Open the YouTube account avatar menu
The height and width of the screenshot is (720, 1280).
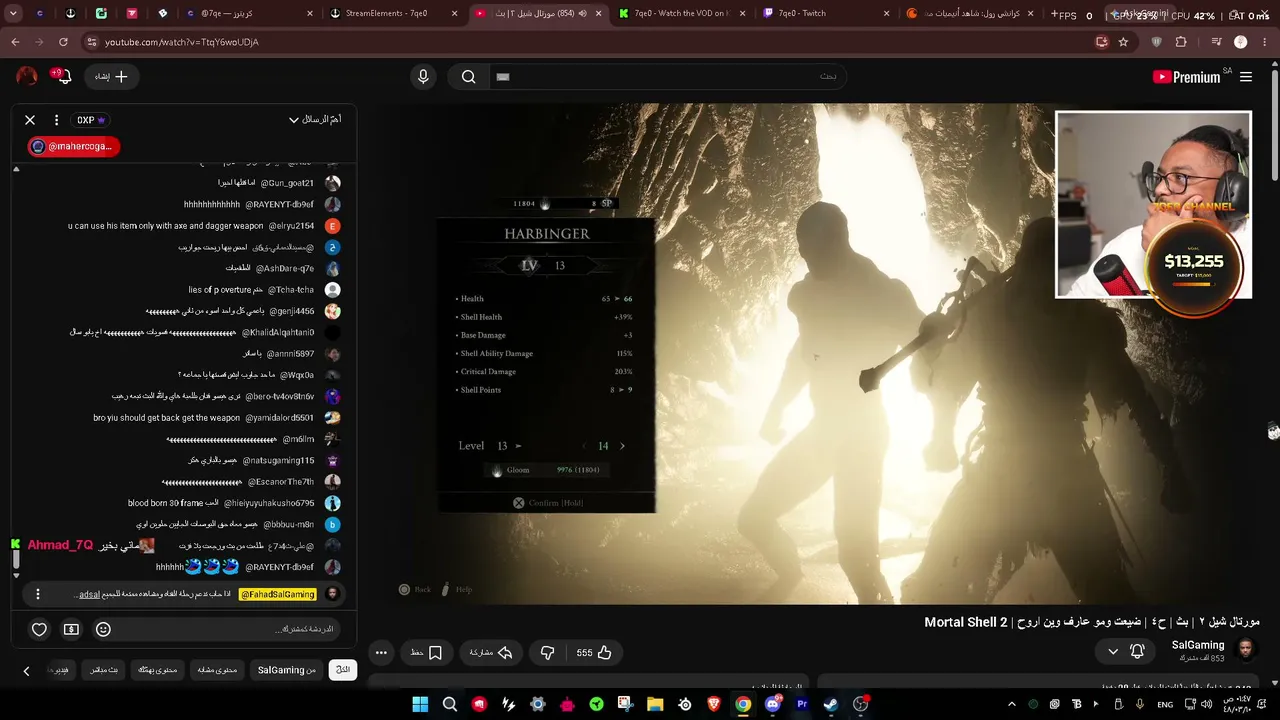(27, 76)
